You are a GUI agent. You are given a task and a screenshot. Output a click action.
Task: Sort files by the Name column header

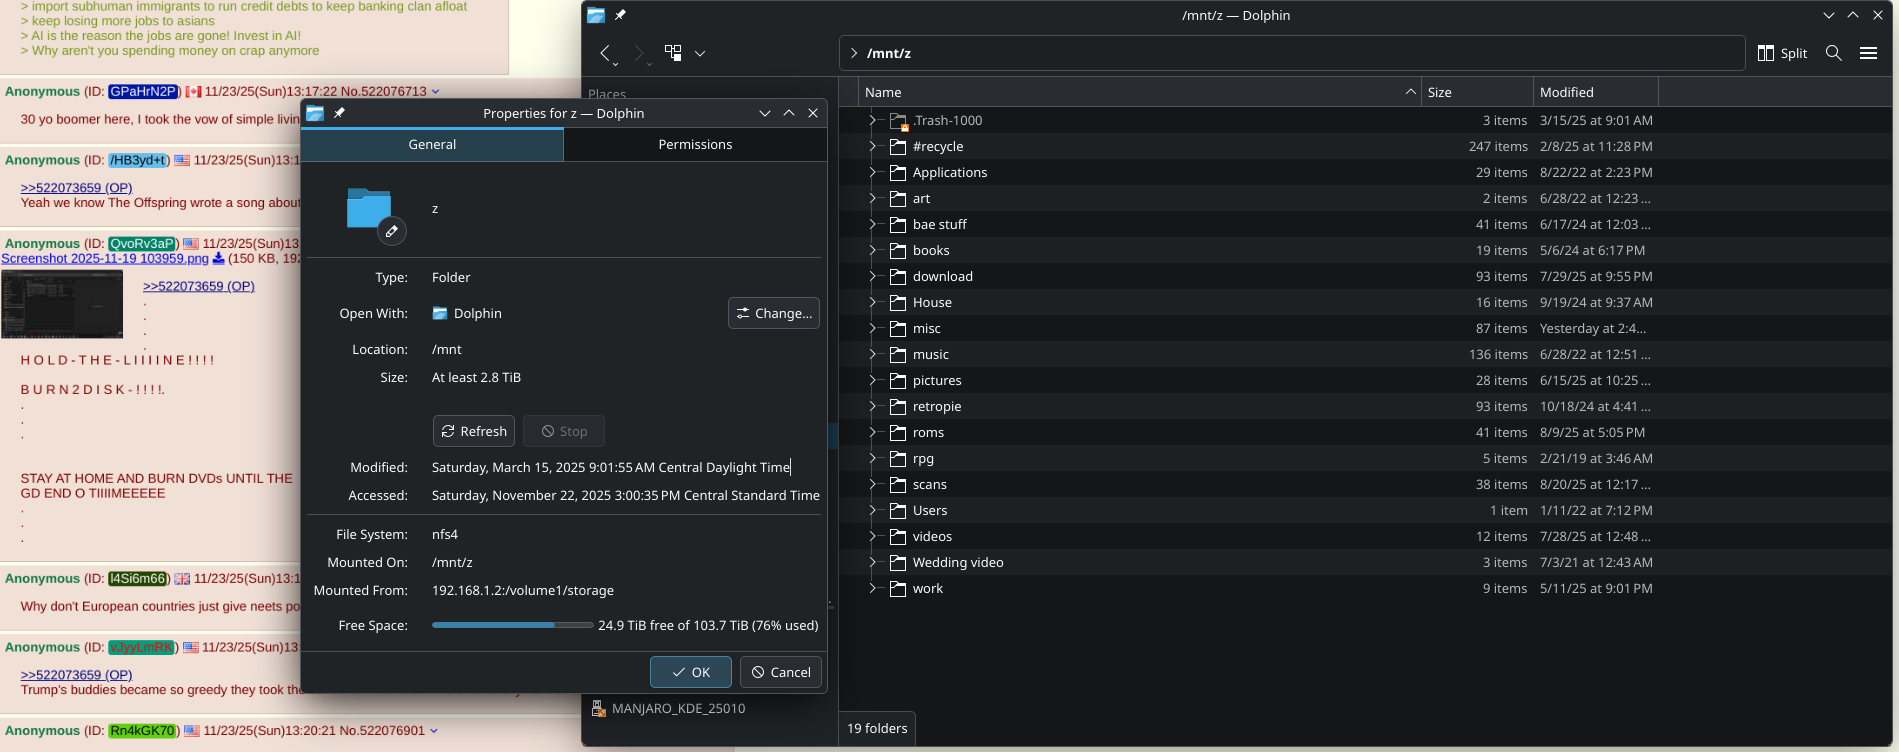[1139, 92]
